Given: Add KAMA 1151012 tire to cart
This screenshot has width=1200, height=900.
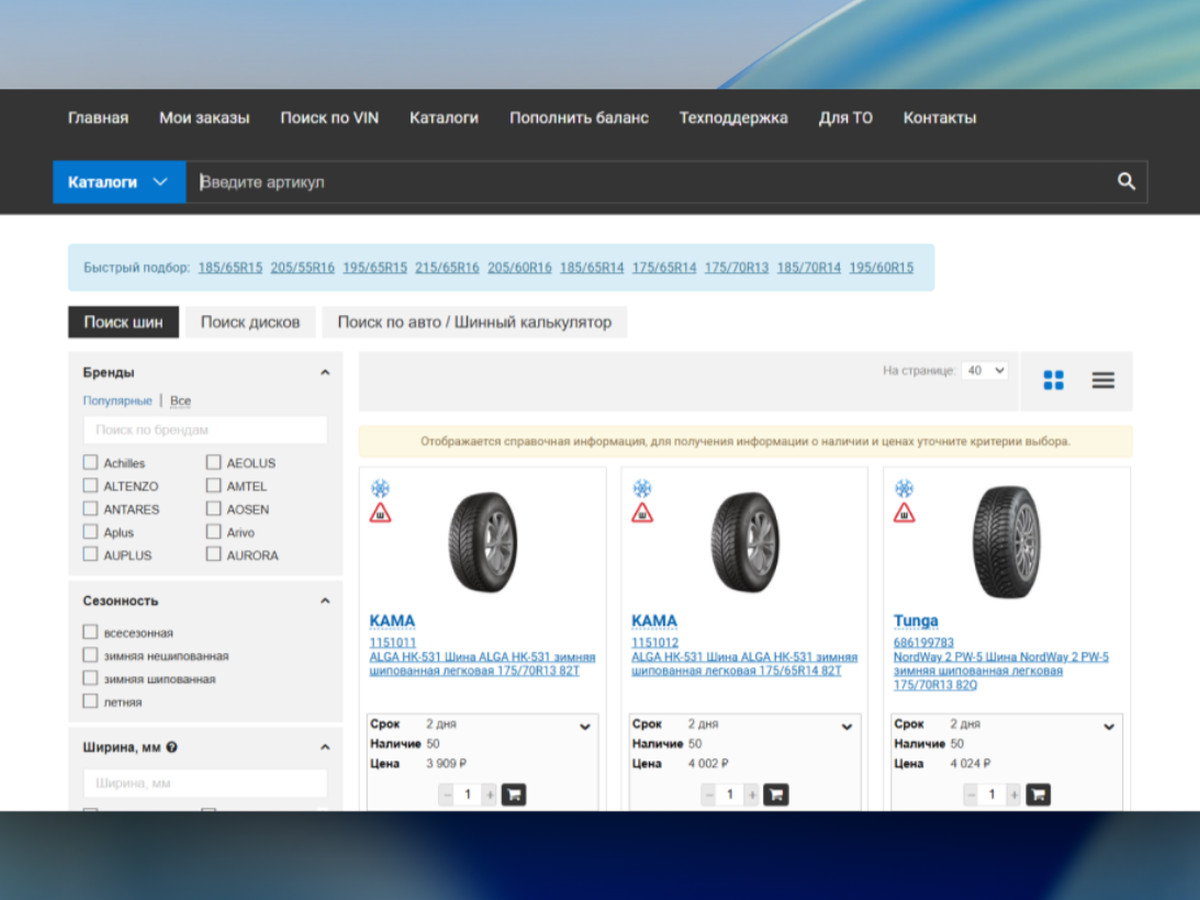Looking at the screenshot, I should tap(776, 795).
